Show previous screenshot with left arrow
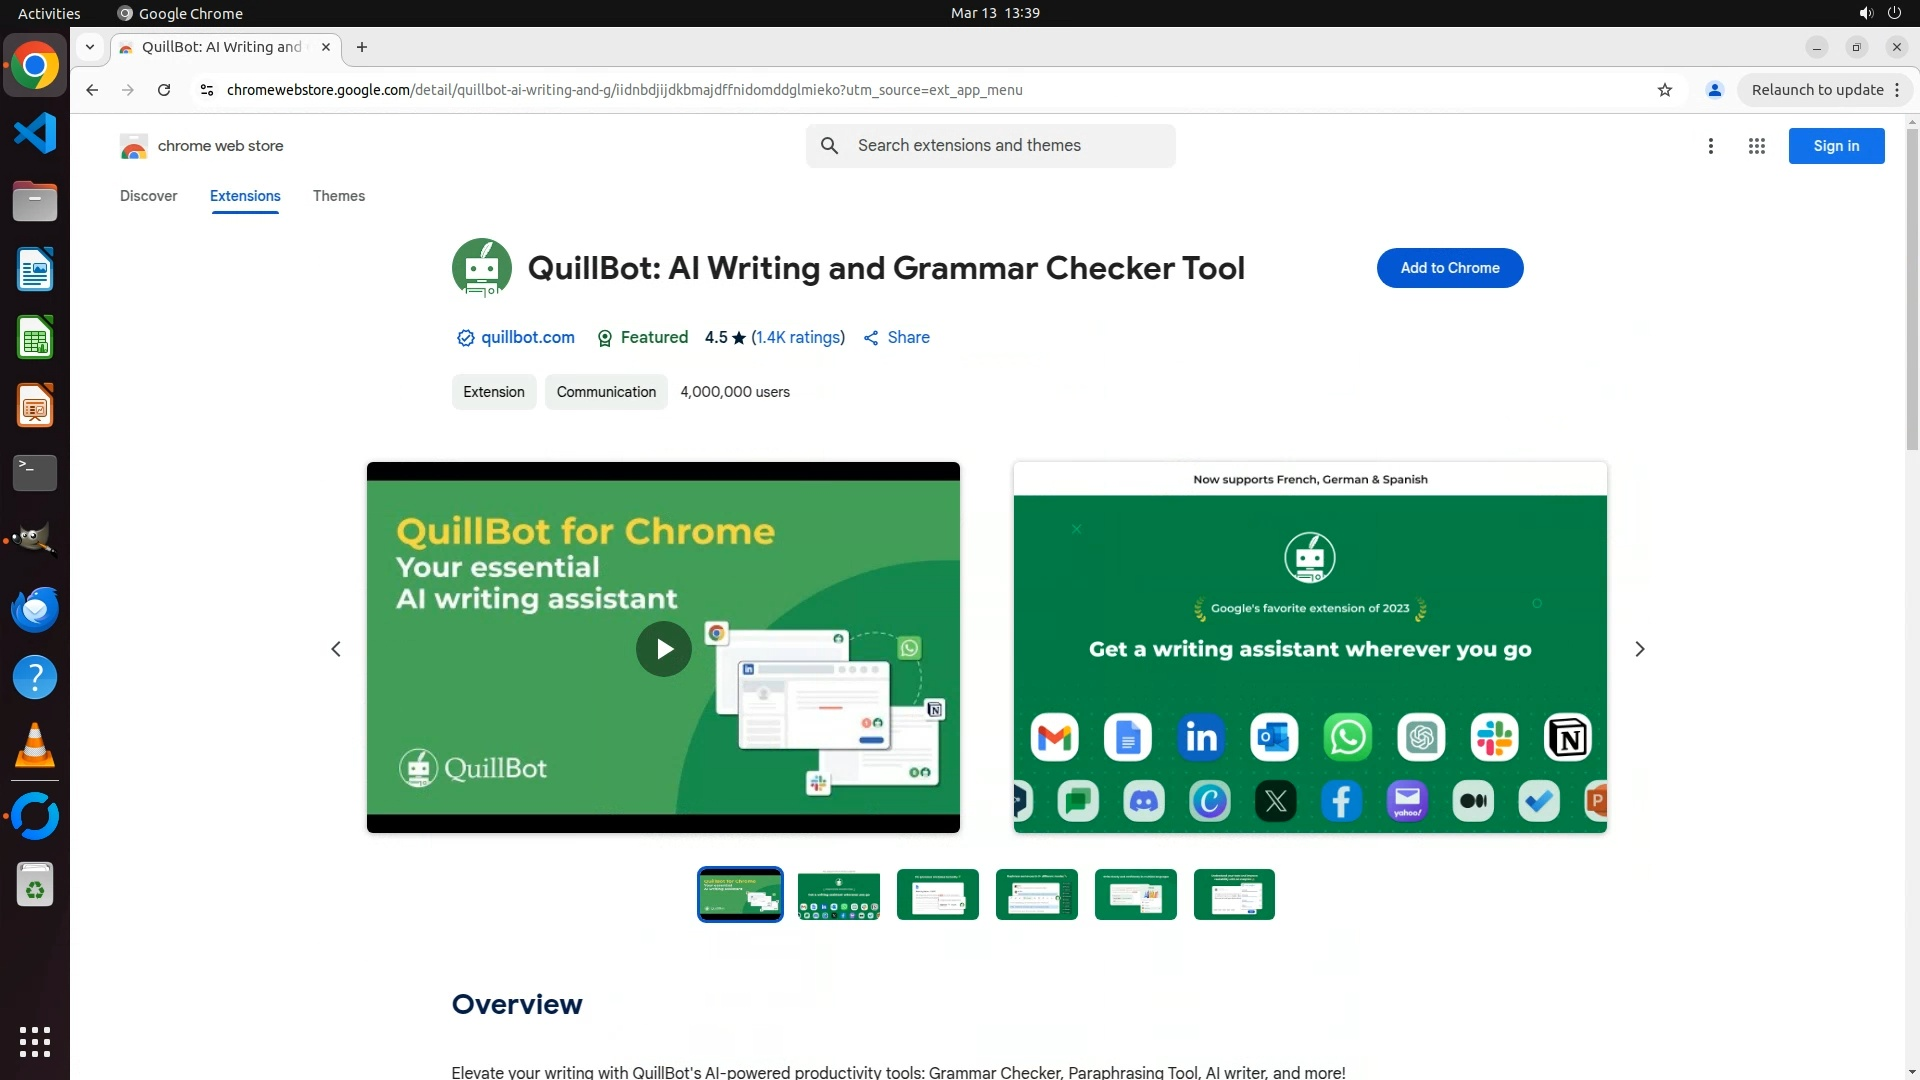Viewport: 1920px width, 1080px height. (x=336, y=649)
